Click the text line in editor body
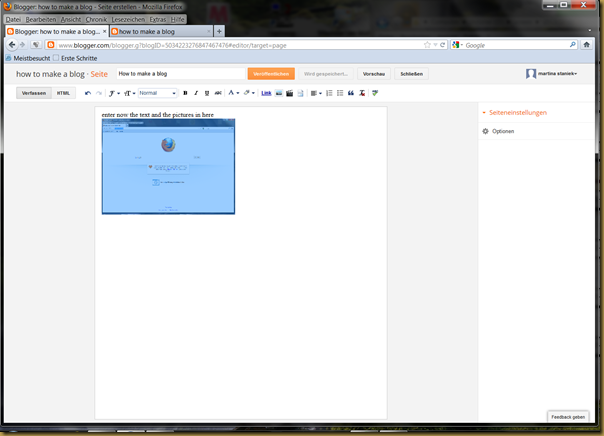 tap(158, 115)
